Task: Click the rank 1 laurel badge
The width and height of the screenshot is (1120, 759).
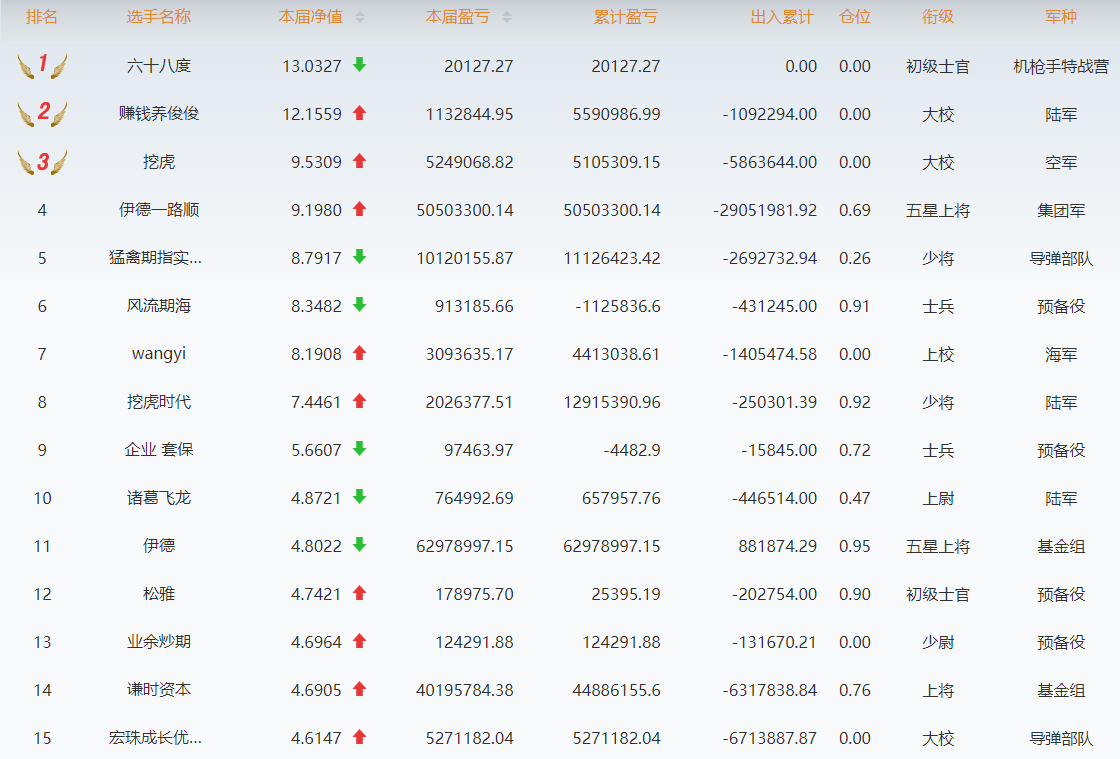Action: click(x=42, y=66)
